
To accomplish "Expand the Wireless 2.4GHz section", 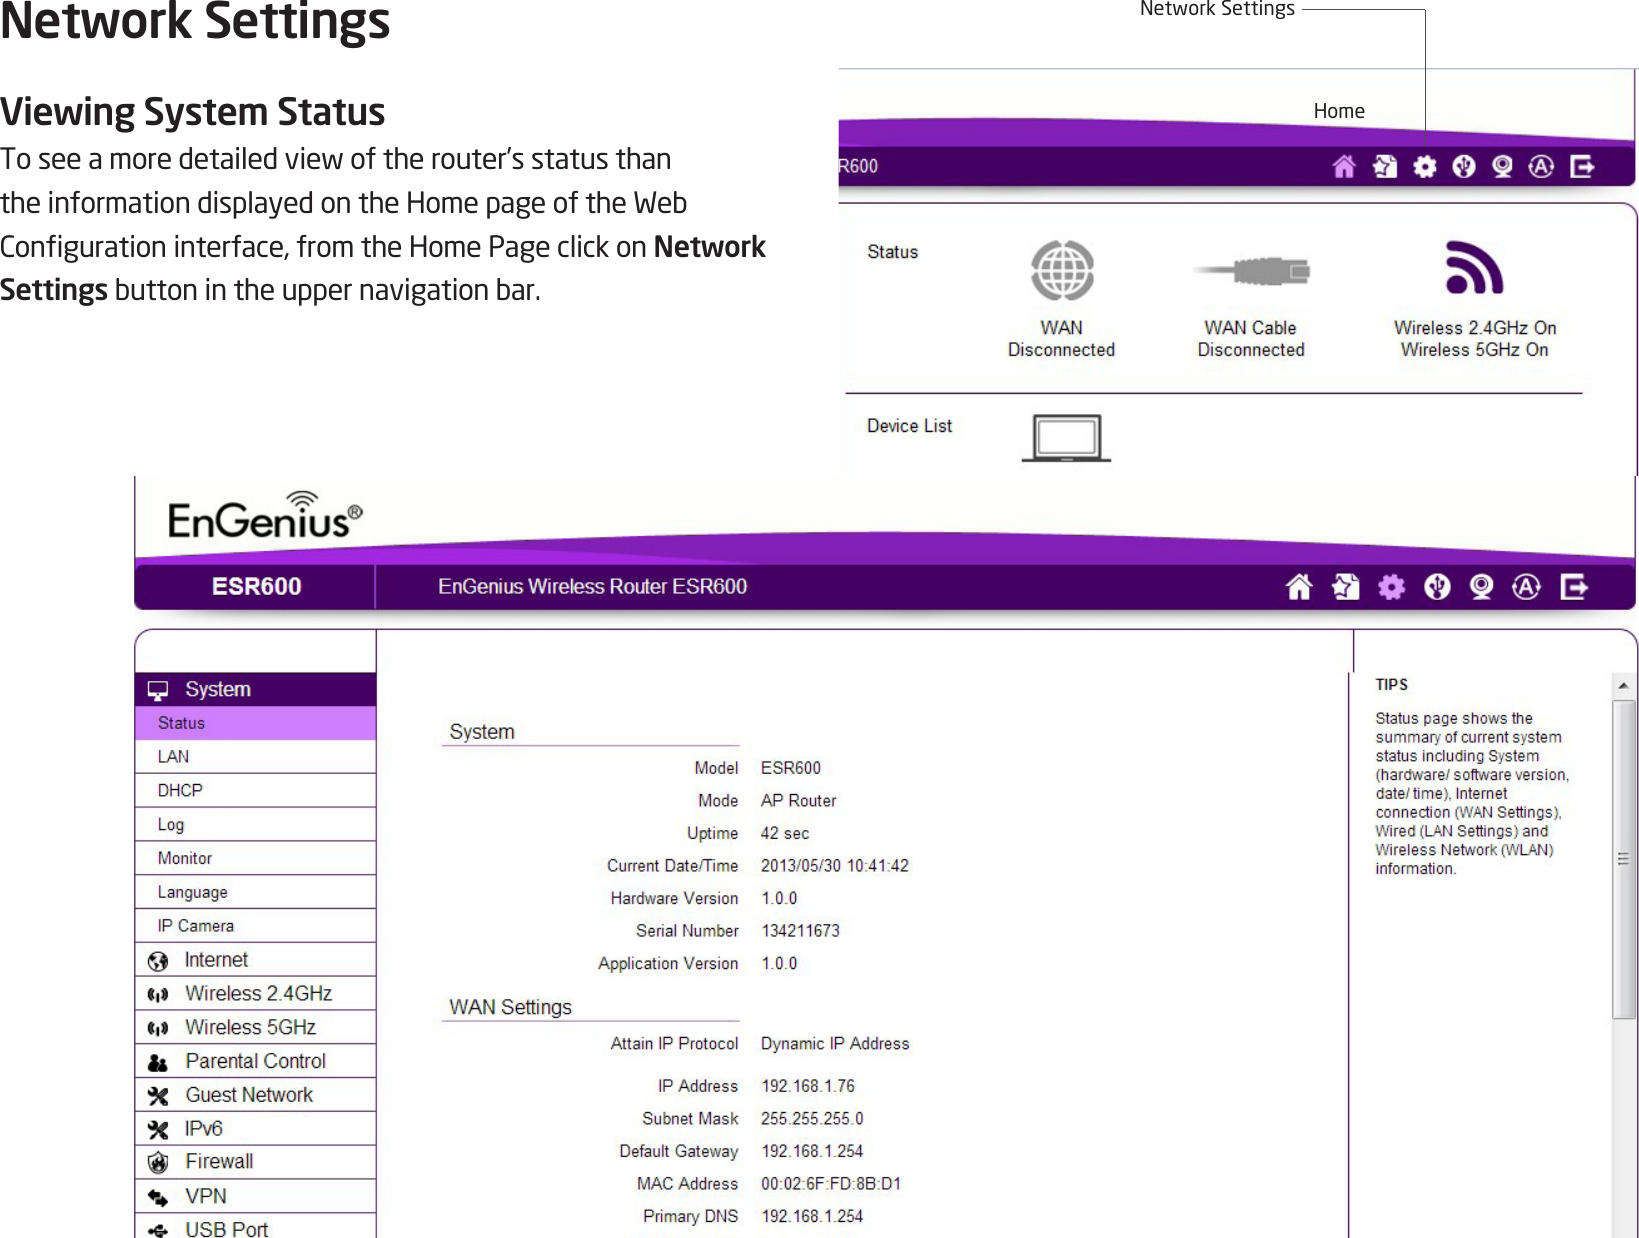I will (x=255, y=994).
